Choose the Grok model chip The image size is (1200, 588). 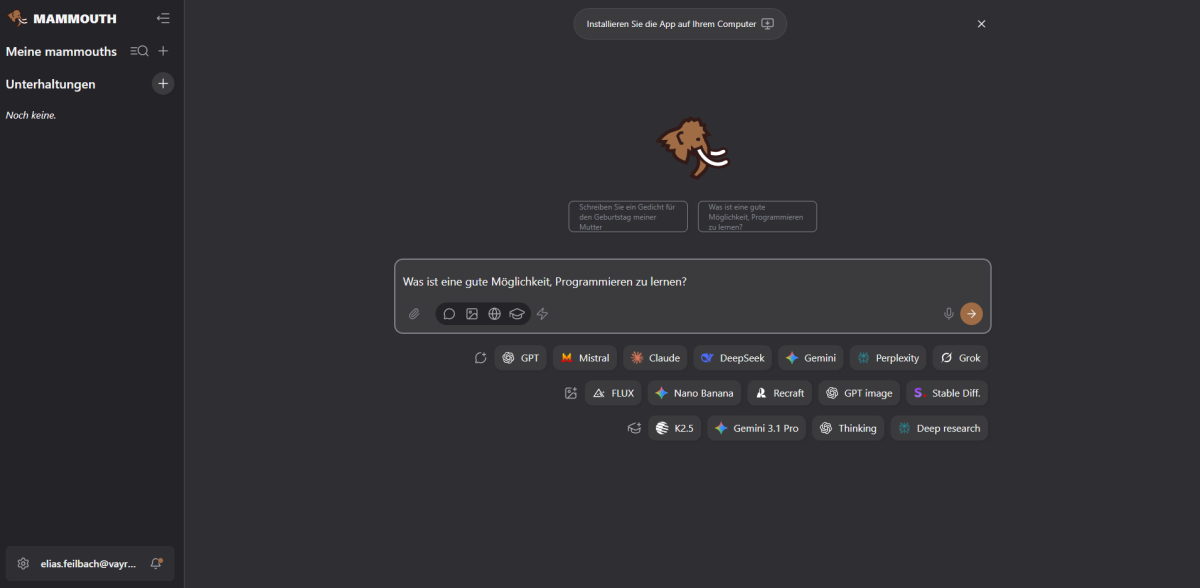(x=960, y=358)
